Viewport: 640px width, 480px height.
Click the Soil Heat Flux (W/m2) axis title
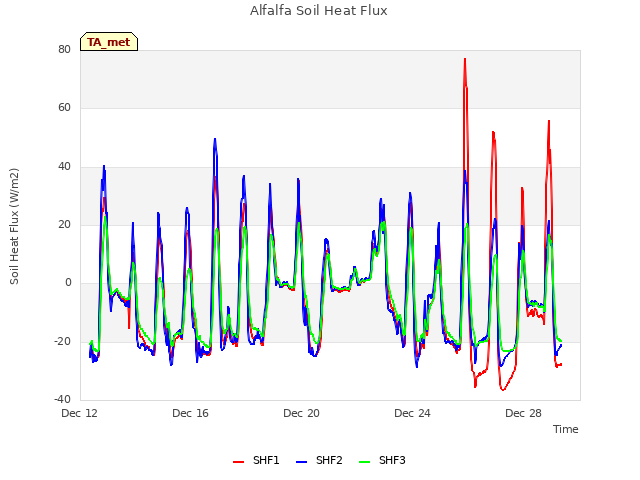tap(14, 226)
